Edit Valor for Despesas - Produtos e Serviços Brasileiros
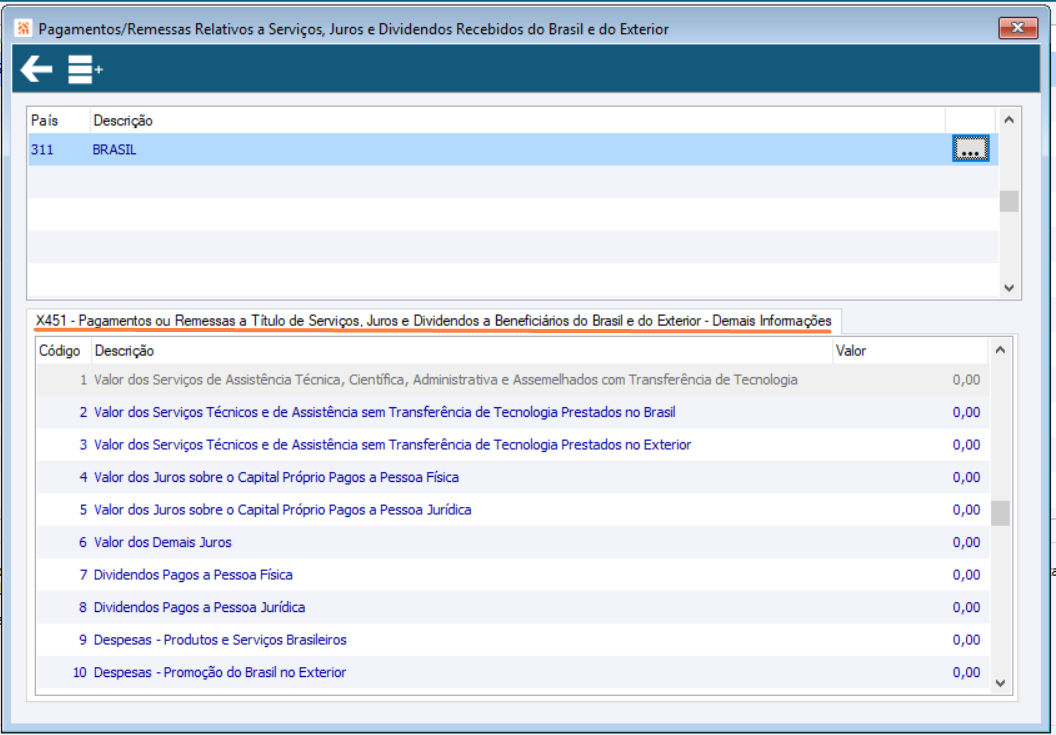 point(910,640)
